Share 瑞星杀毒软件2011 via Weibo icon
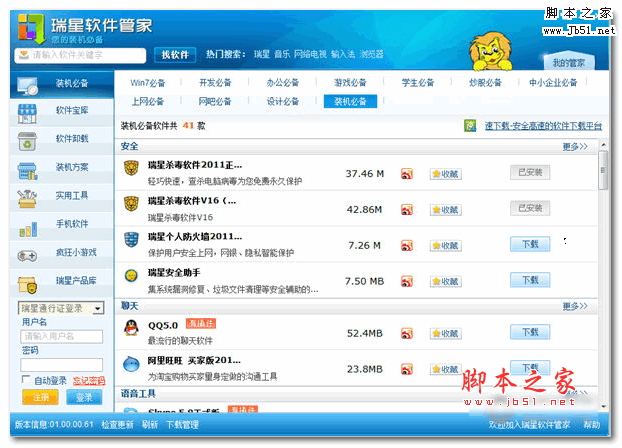The height and width of the screenshot is (448, 622). [x=407, y=173]
